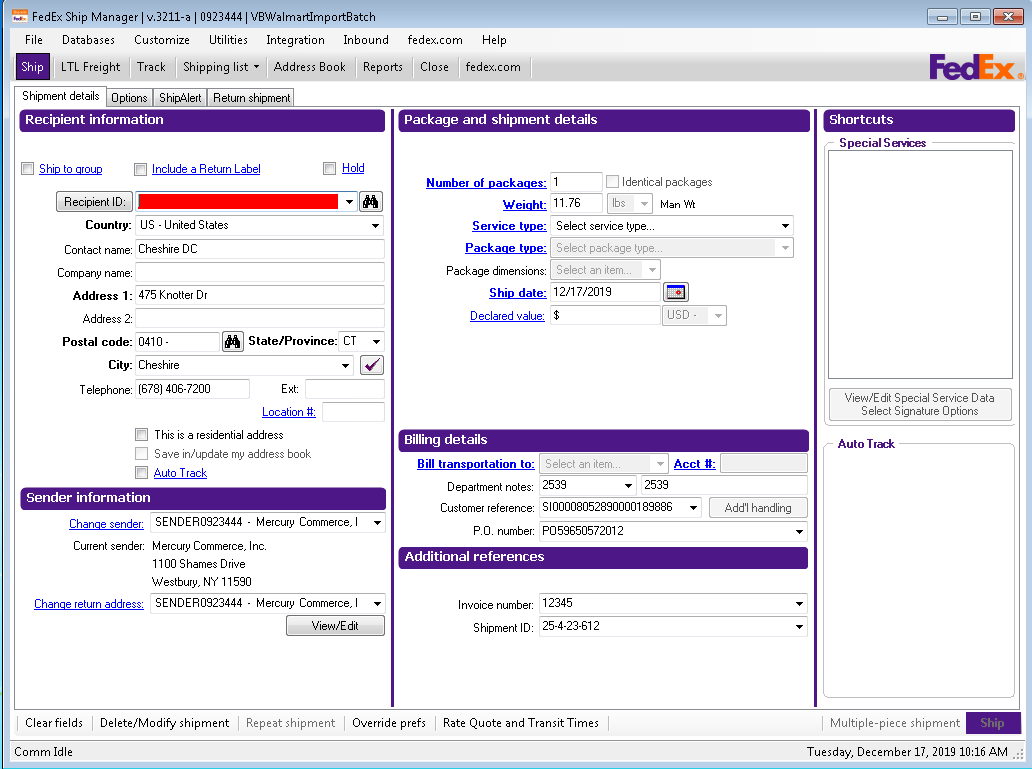Open the Inbound menu

pyautogui.click(x=366, y=40)
